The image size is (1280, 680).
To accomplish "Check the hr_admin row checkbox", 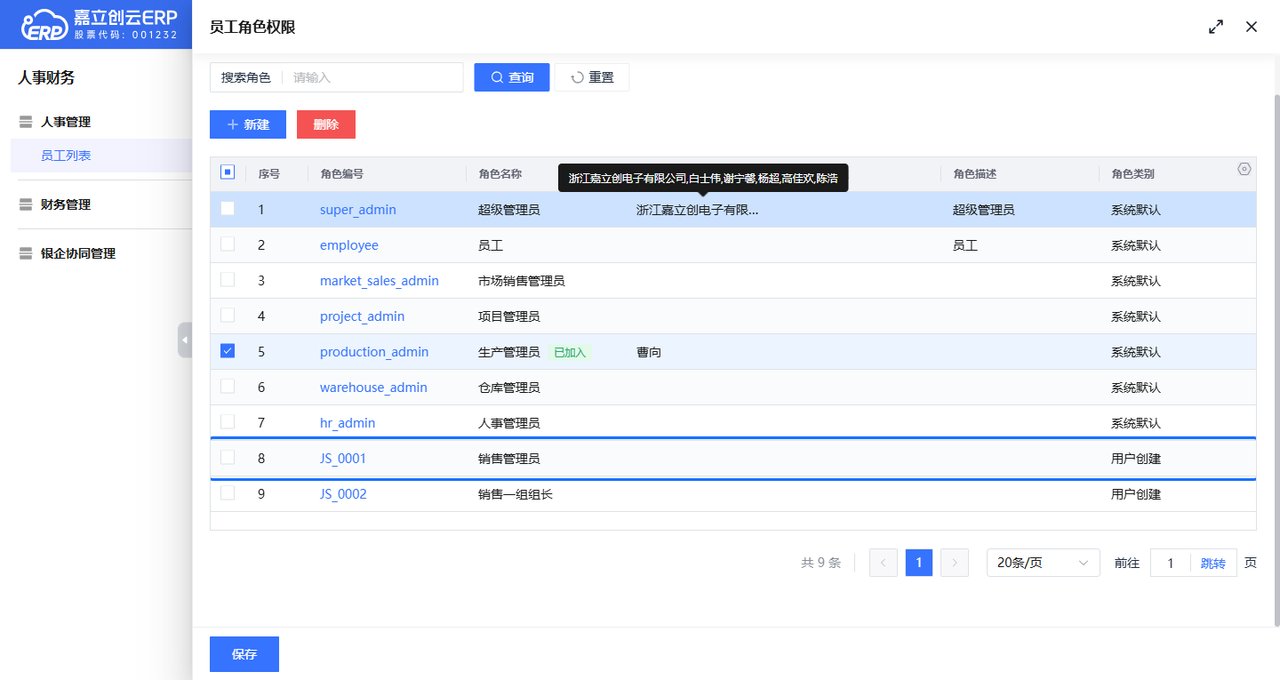I will tap(227, 422).
